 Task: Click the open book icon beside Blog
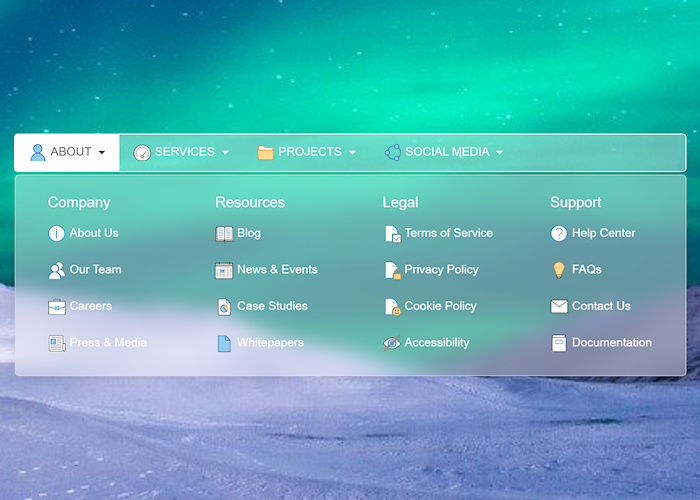pyautogui.click(x=224, y=233)
